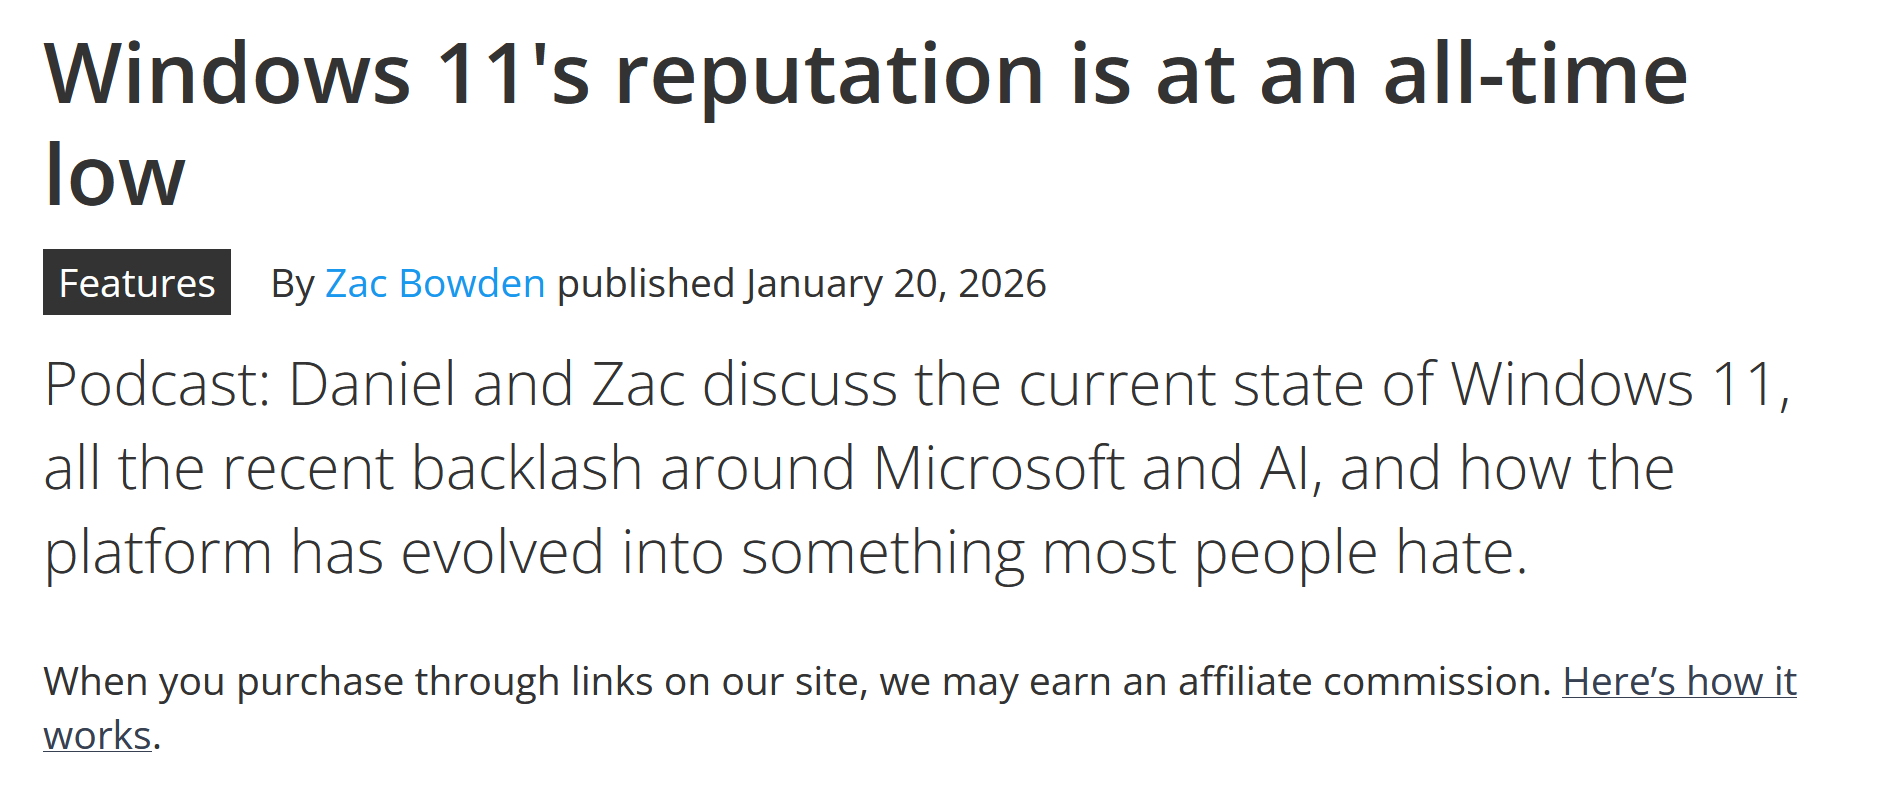
Task: Click the name "Daniel" in the summary
Action: pyautogui.click(x=372, y=385)
